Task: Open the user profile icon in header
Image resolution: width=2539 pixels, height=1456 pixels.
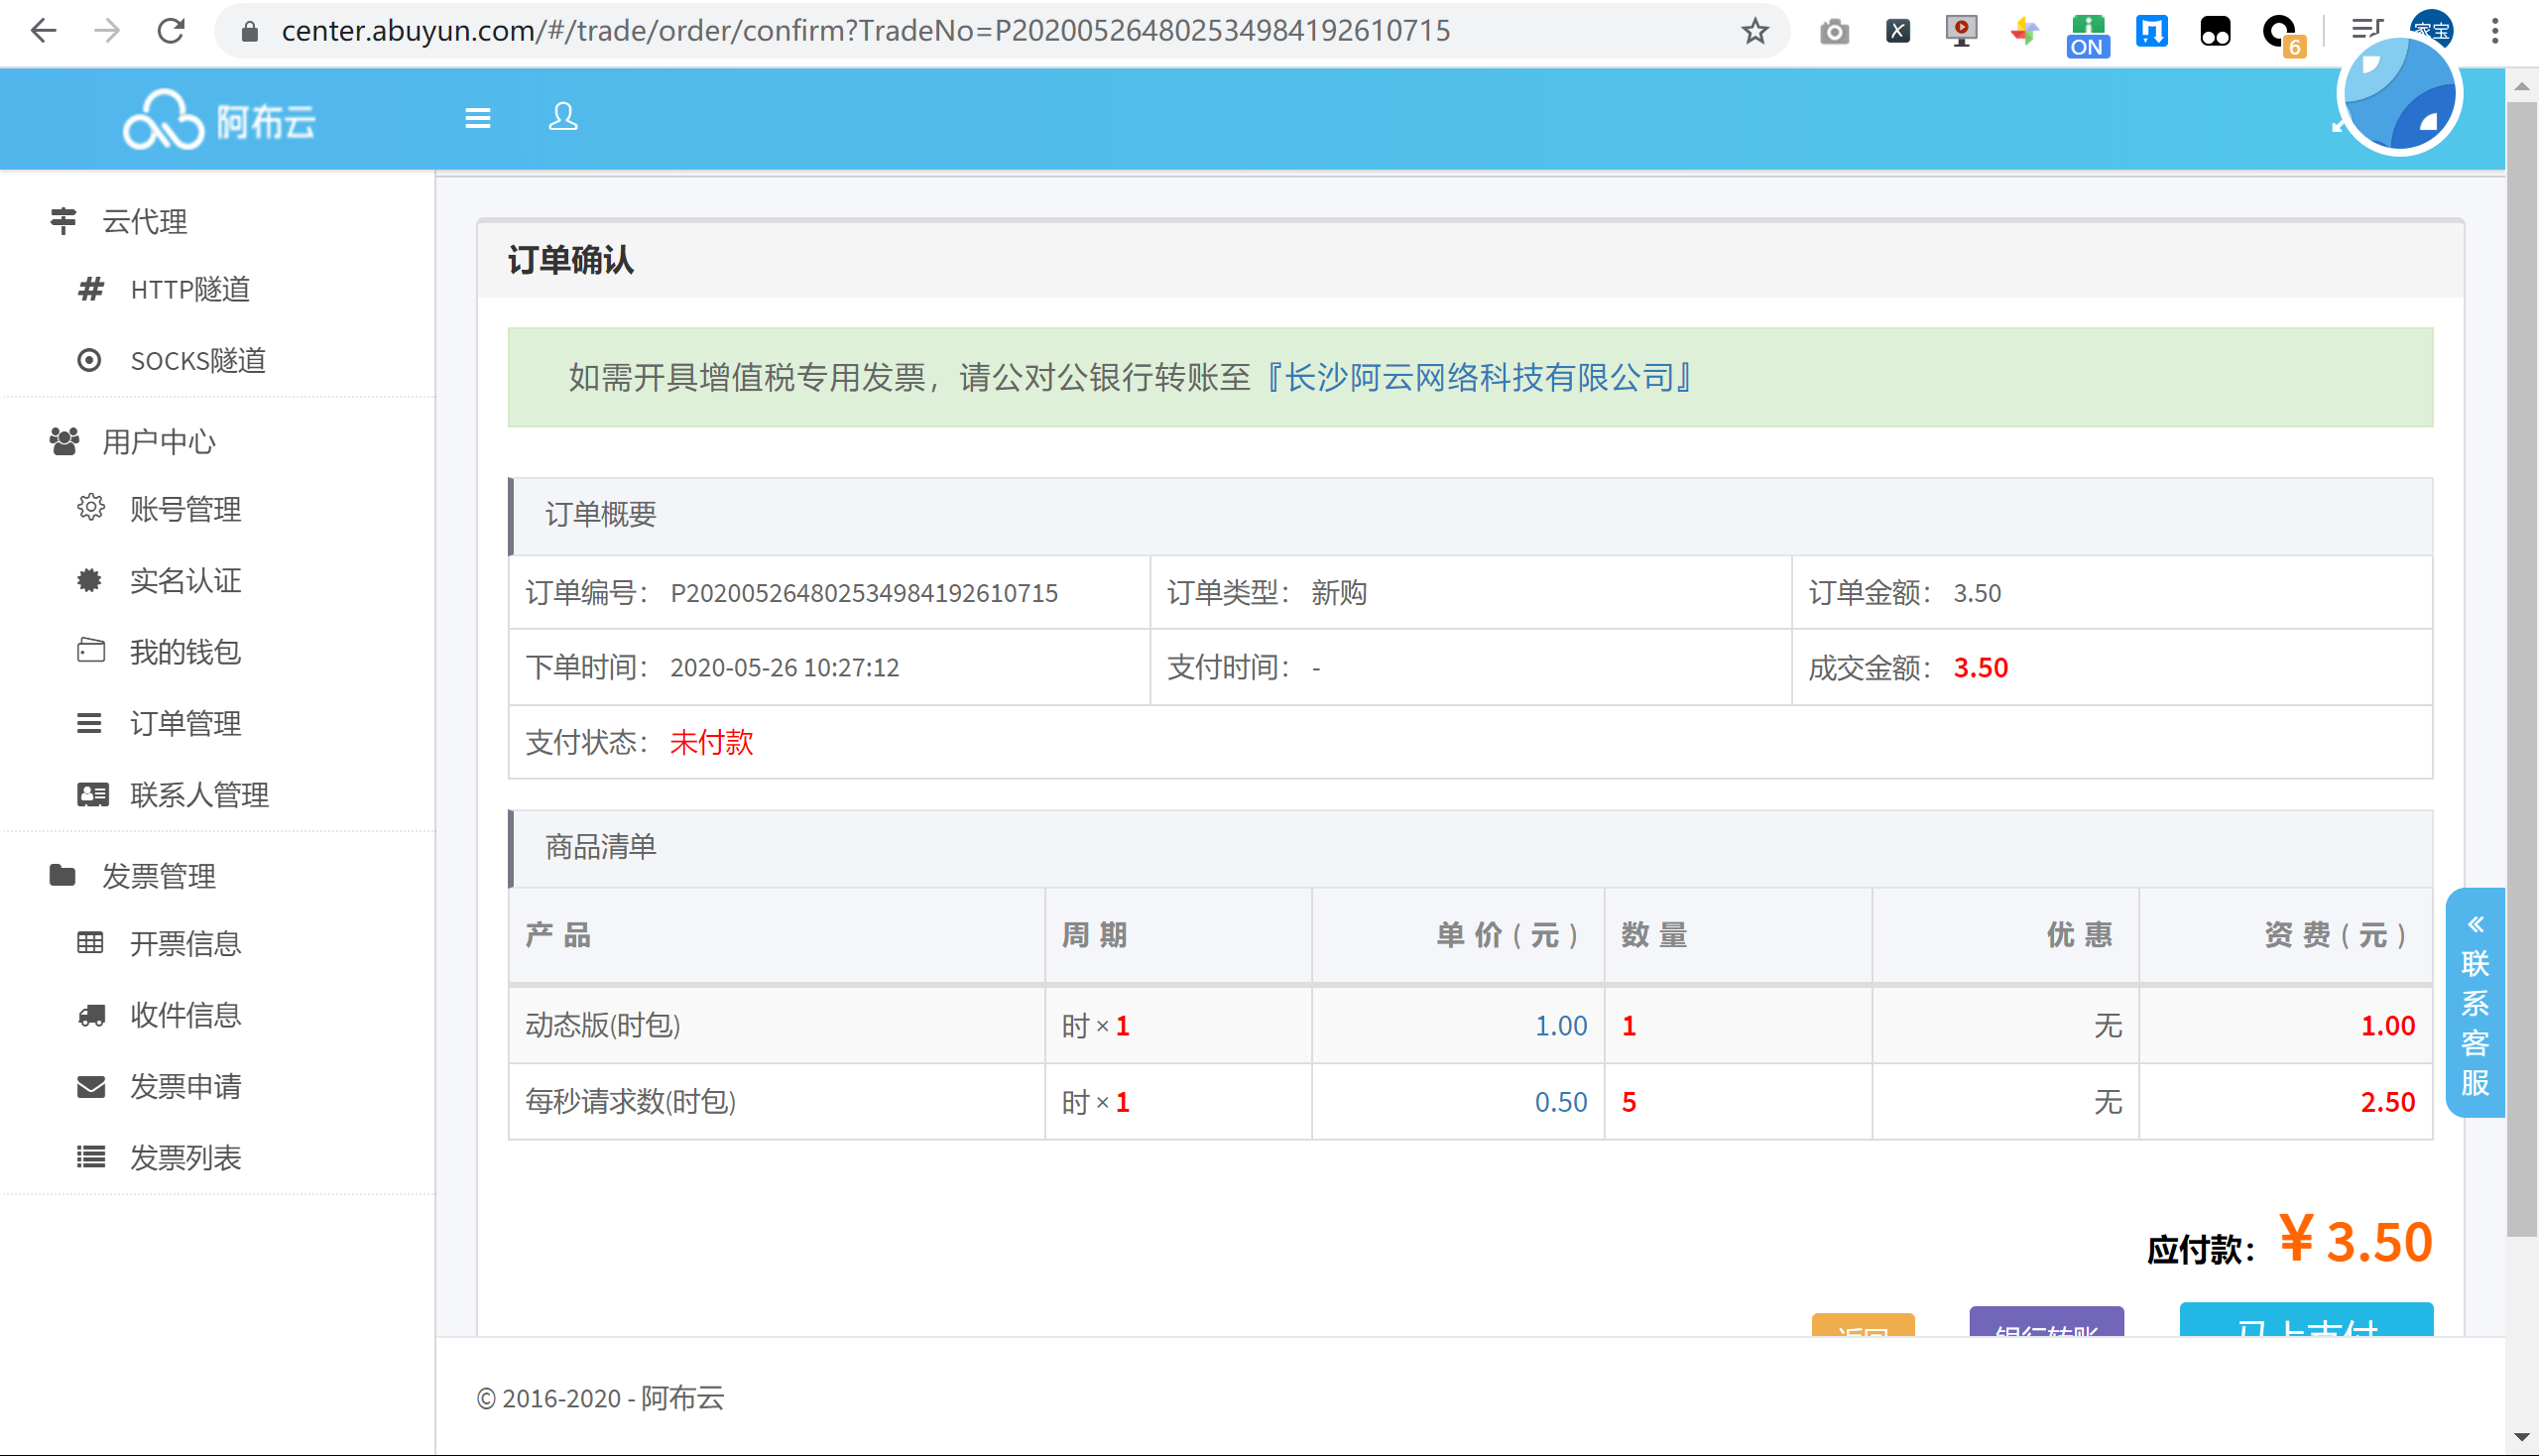Action: click(563, 117)
